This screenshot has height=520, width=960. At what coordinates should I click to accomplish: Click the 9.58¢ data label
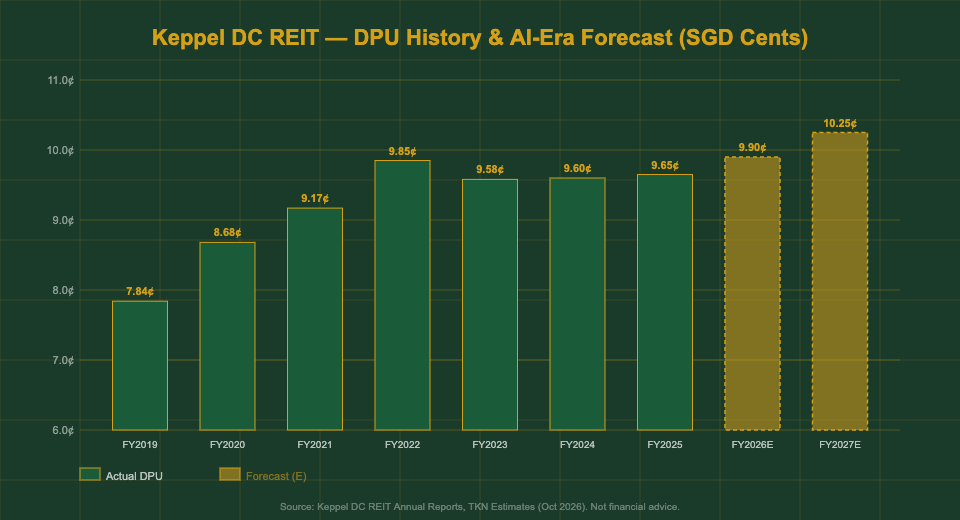click(x=490, y=170)
